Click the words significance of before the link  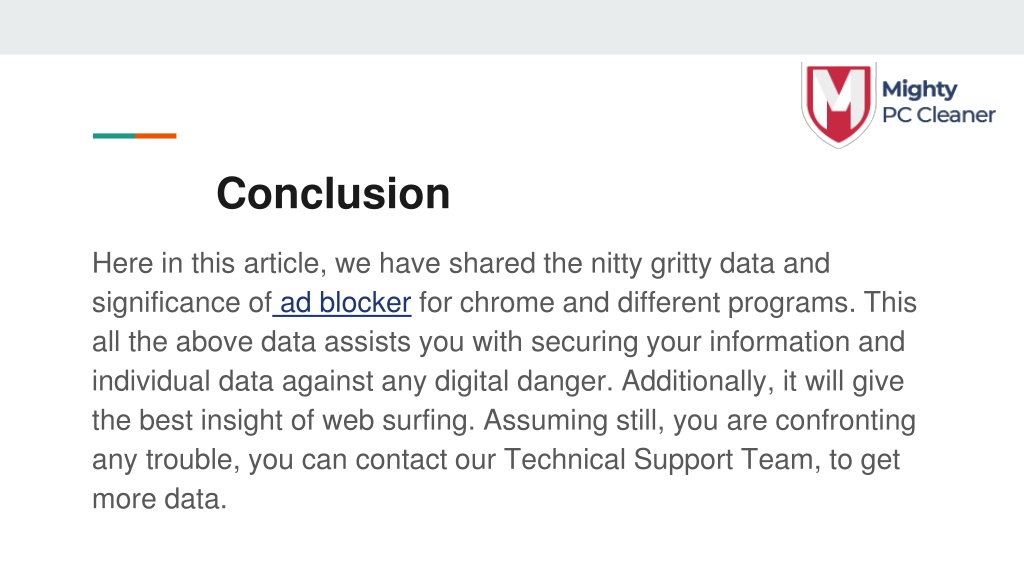182,303
